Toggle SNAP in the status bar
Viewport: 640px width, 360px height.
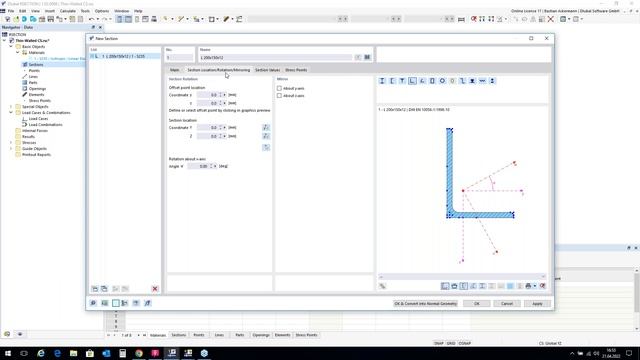[x=438, y=343]
